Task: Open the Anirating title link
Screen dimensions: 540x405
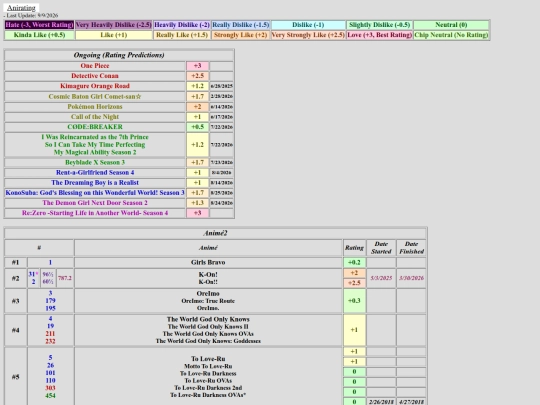Action: point(21,8)
